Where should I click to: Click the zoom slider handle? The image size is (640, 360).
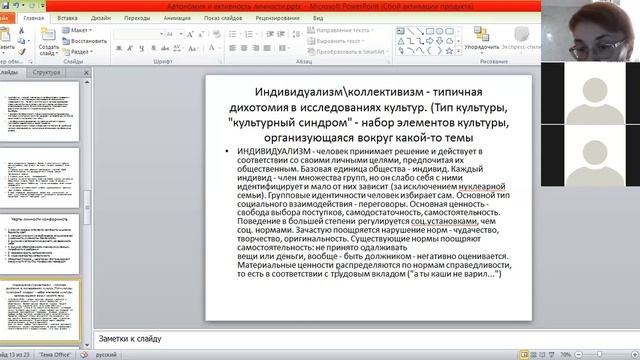[599, 355]
